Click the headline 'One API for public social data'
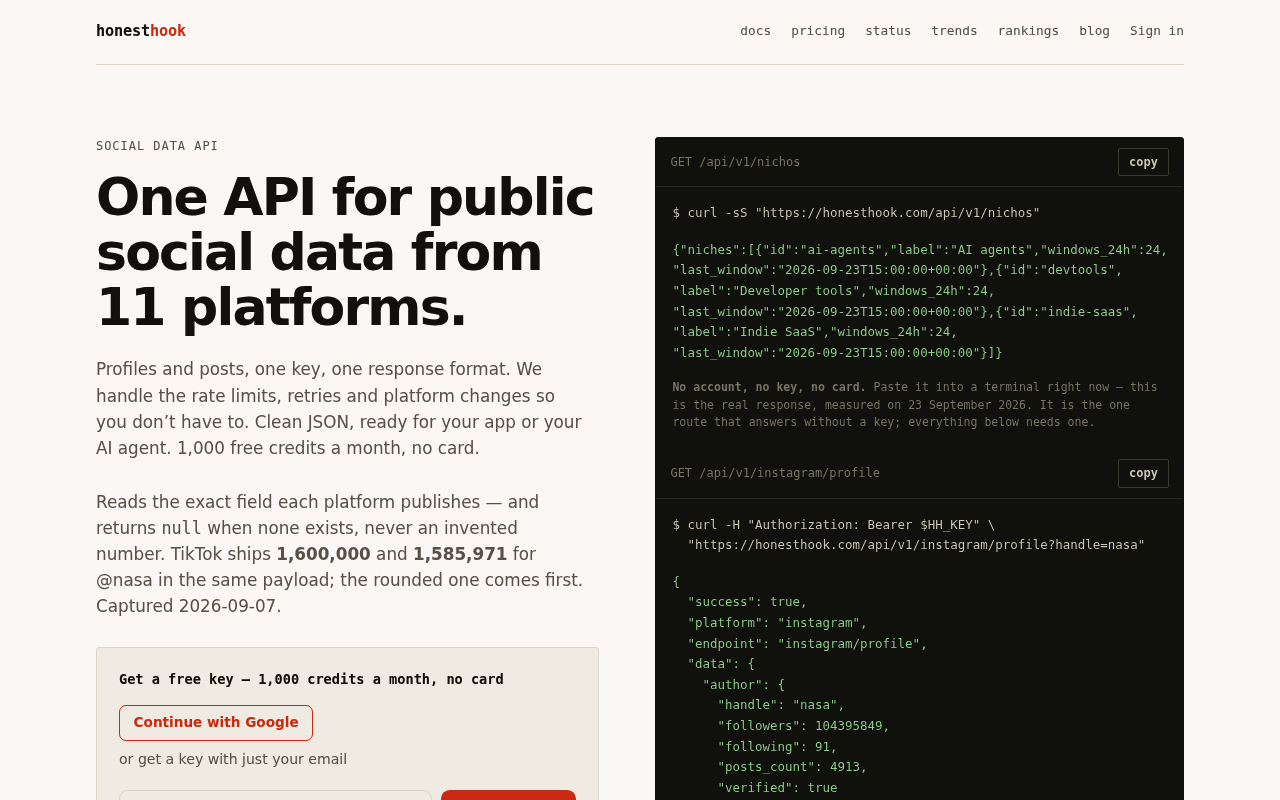 pos(345,252)
